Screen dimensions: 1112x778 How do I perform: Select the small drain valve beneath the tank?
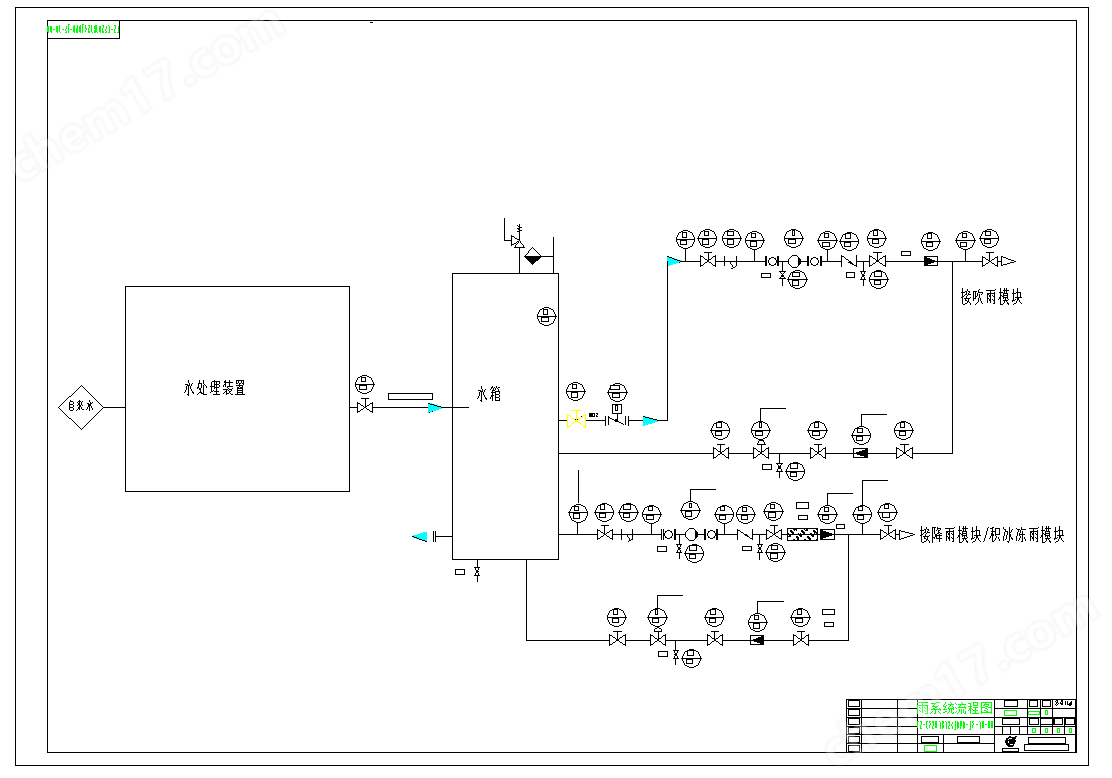click(477, 572)
